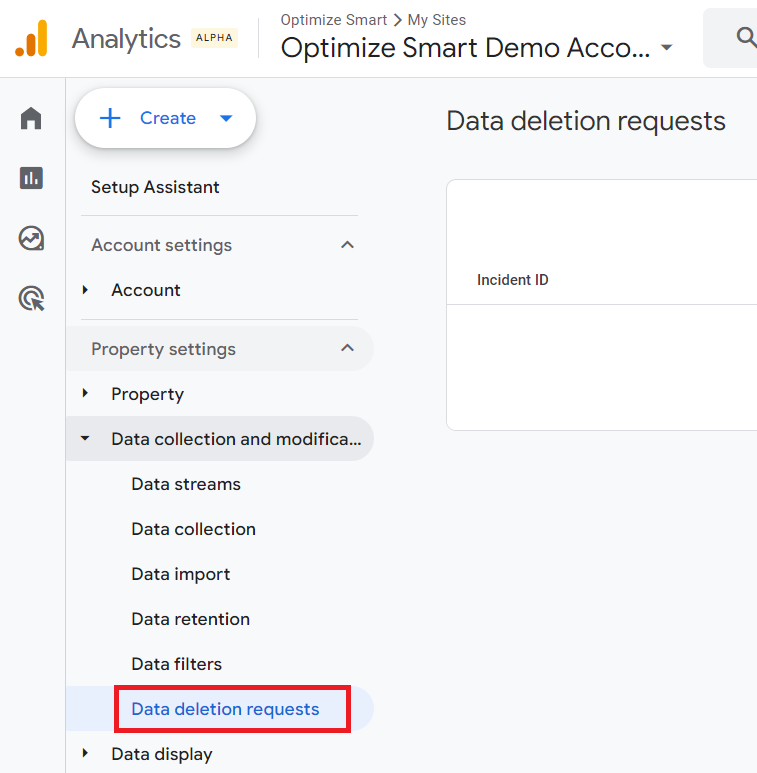Click the ALPHA badge
Viewport: 757px width, 773px height.
pyautogui.click(x=214, y=37)
